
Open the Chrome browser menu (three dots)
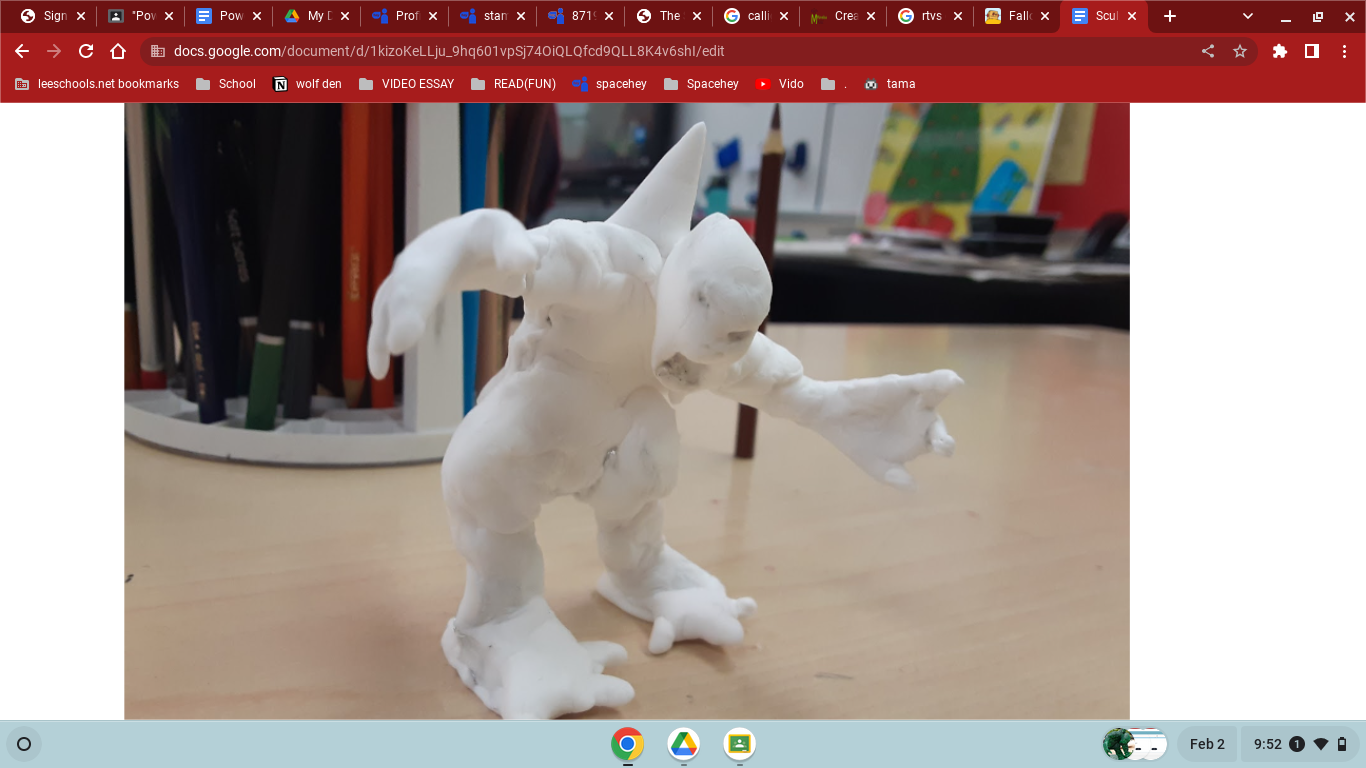(x=1345, y=51)
